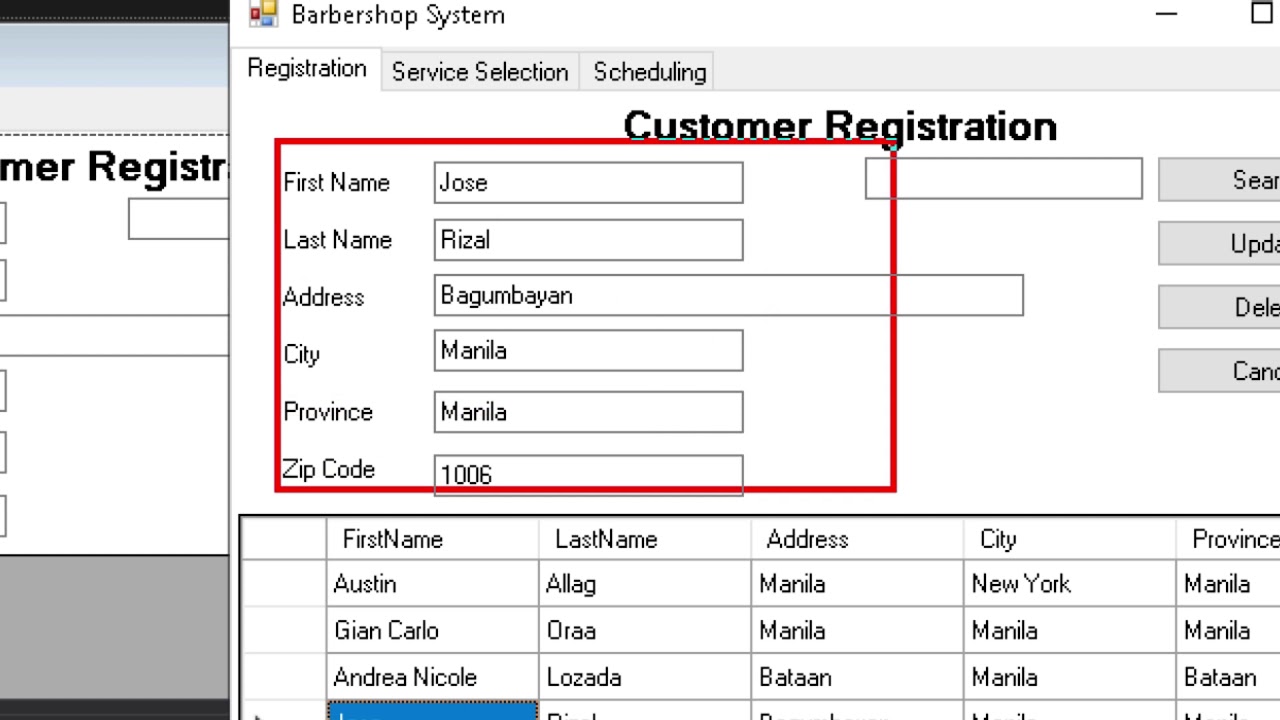The image size is (1280, 720).
Task: Click the Zip Code label
Action: pos(328,469)
